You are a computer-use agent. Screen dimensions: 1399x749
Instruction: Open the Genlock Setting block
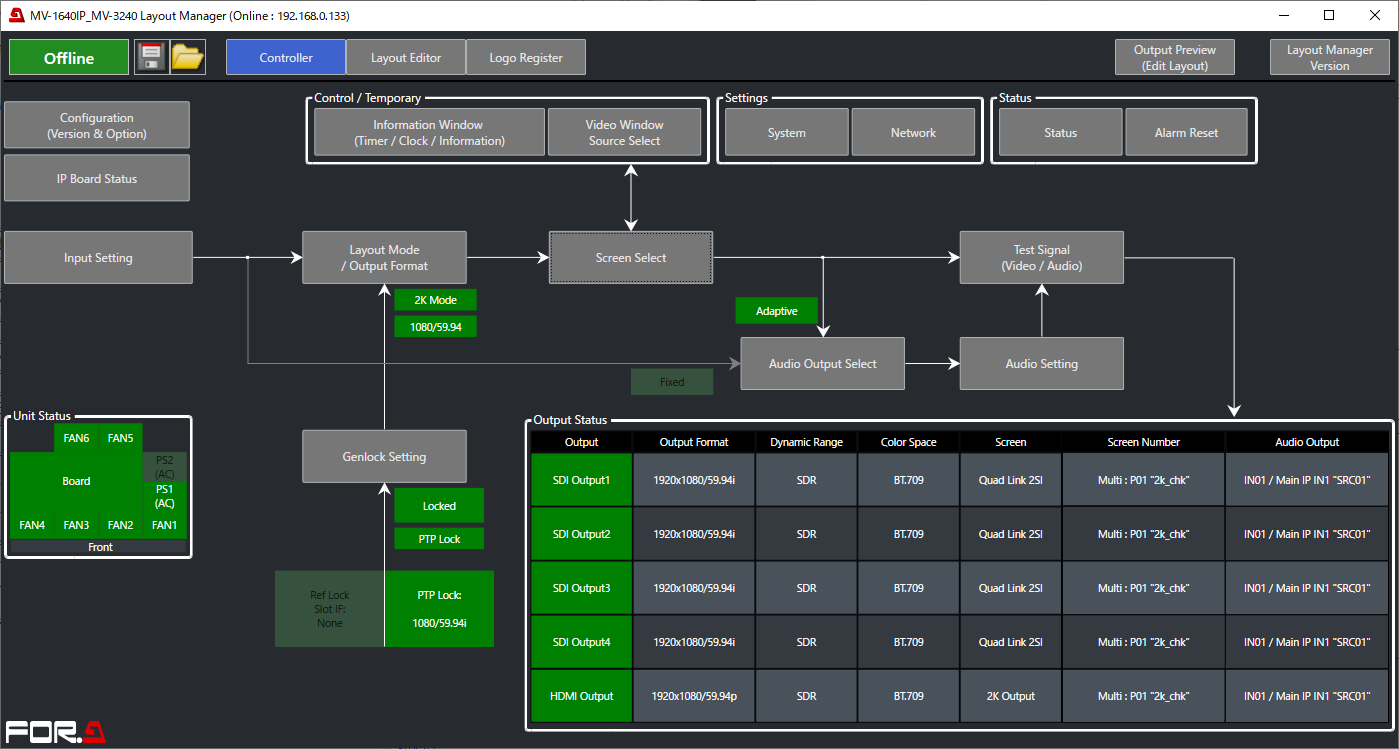pos(384,457)
